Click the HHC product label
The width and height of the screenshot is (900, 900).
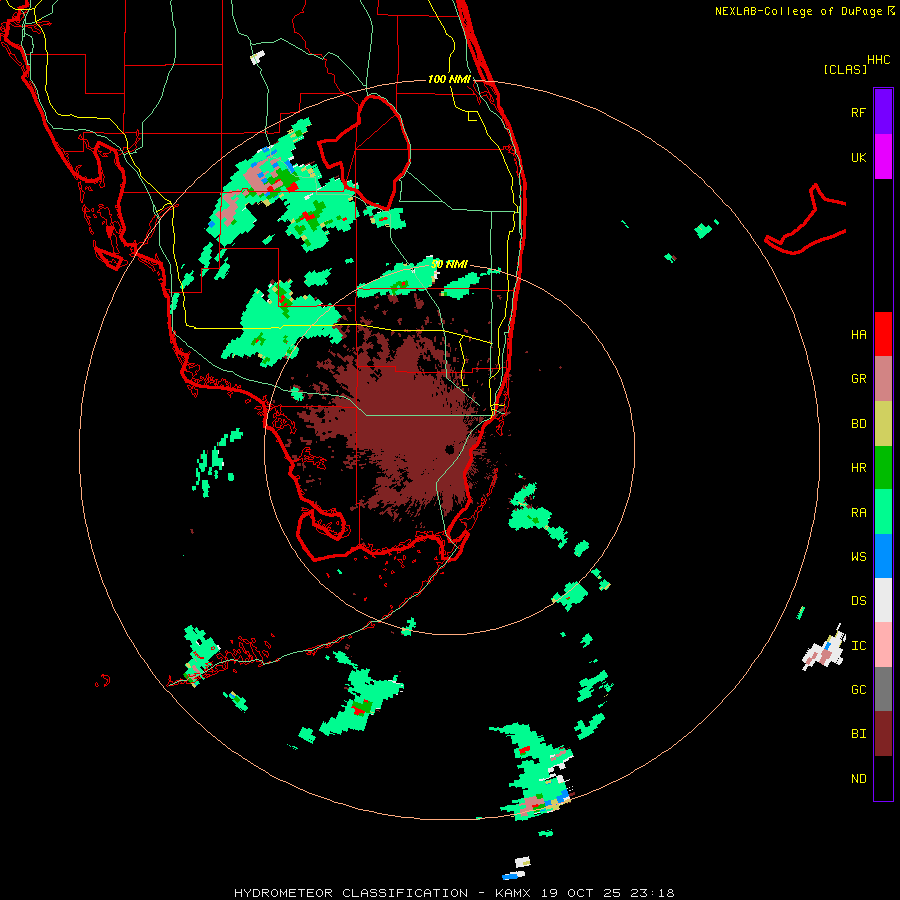click(x=879, y=60)
